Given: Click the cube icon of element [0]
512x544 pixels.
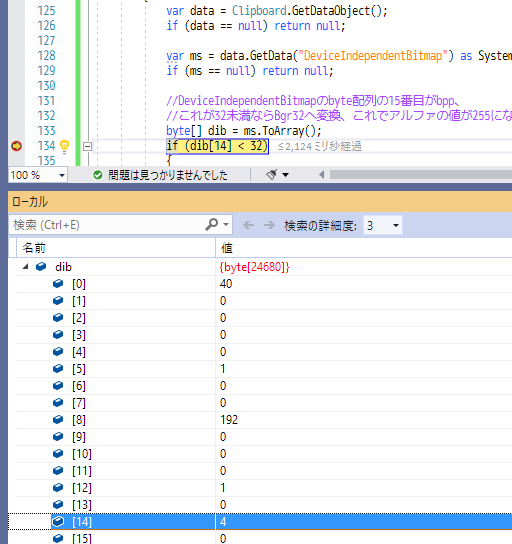Looking at the screenshot, I should (58, 283).
